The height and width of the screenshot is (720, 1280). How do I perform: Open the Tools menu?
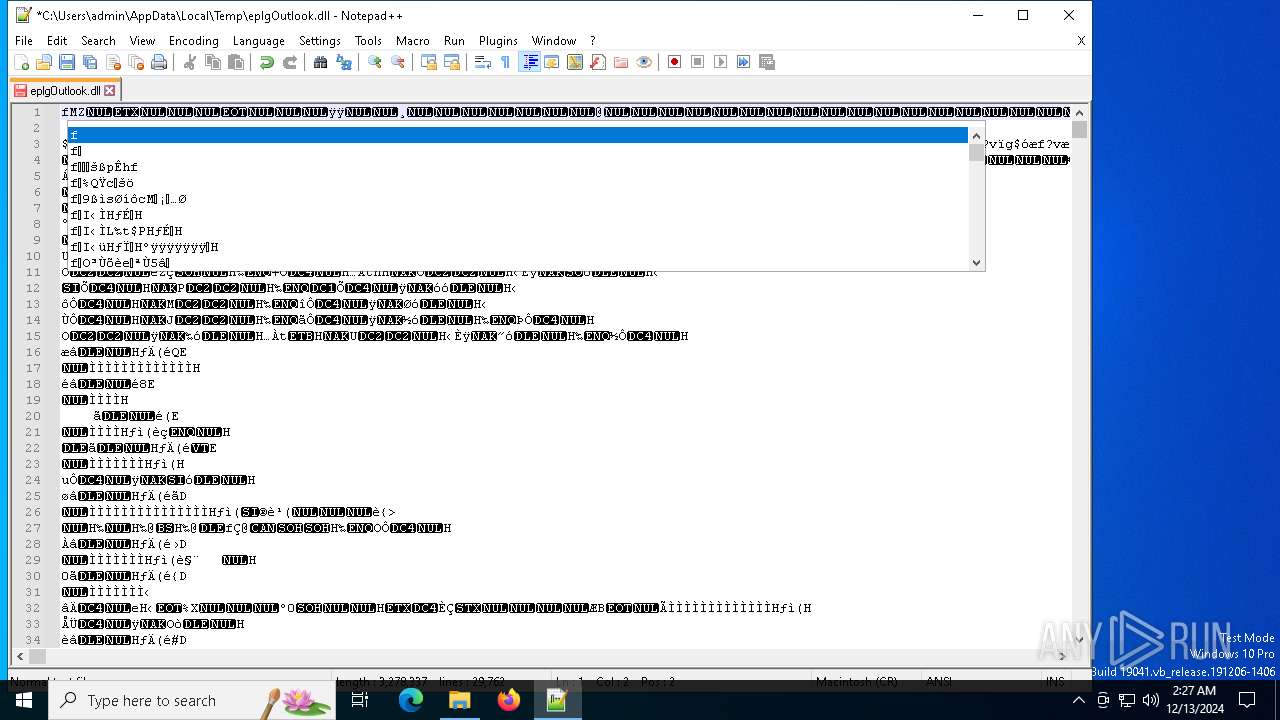click(368, 41)
